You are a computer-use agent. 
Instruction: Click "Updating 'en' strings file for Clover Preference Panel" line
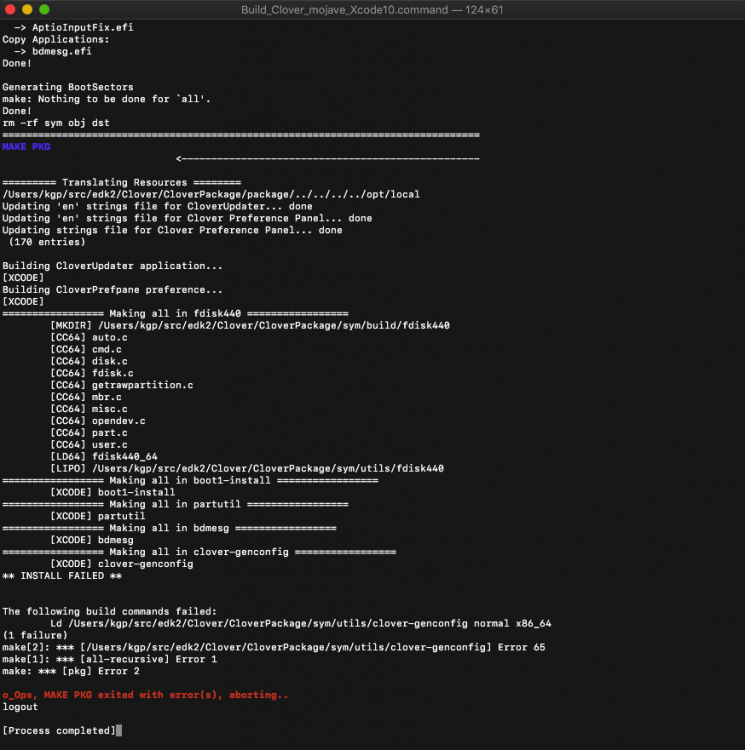tap(187, 219)
